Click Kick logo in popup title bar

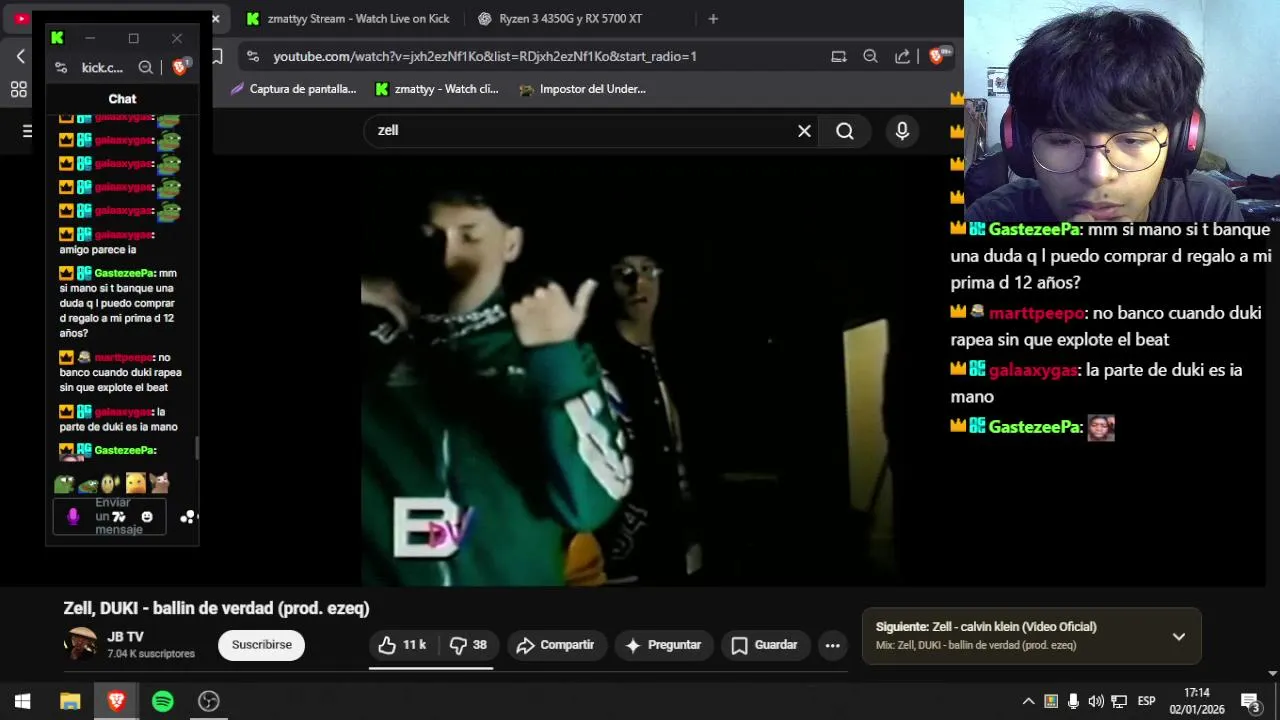coord(57,38)
